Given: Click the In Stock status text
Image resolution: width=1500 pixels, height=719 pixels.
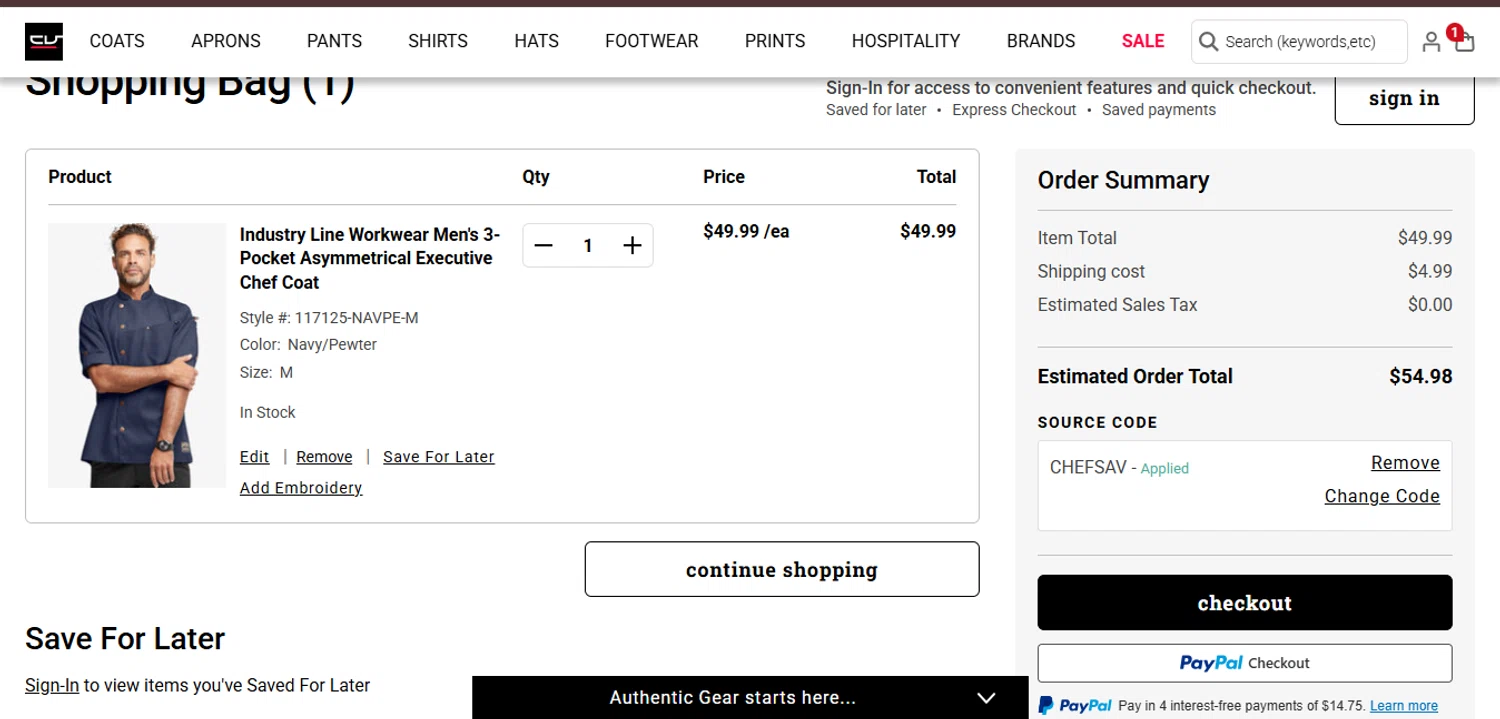Looking at the screenshot, I should click(268, 412).
